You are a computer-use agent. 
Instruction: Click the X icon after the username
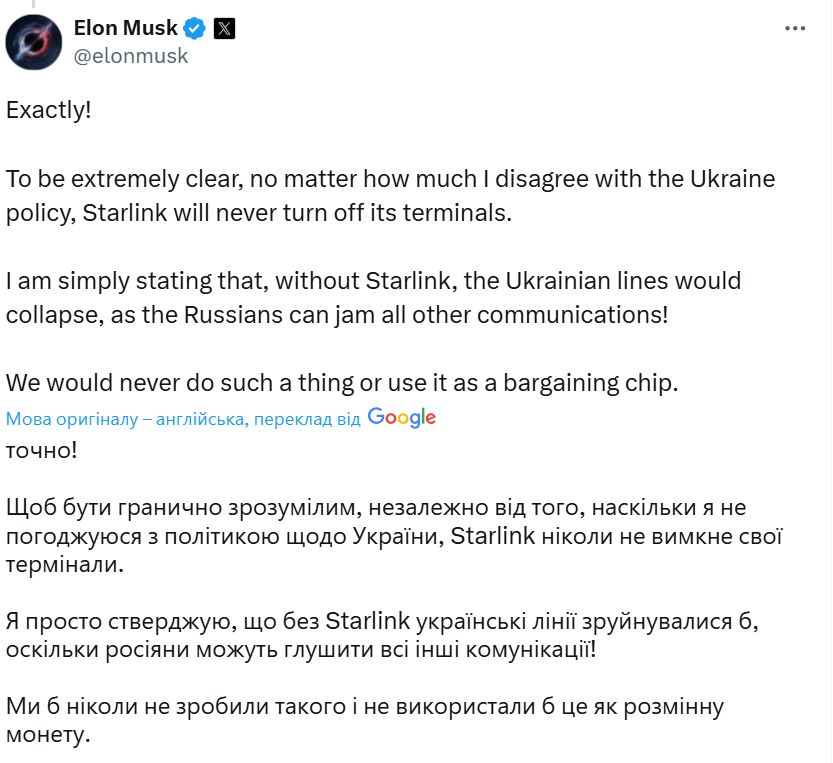click(225, 28)
